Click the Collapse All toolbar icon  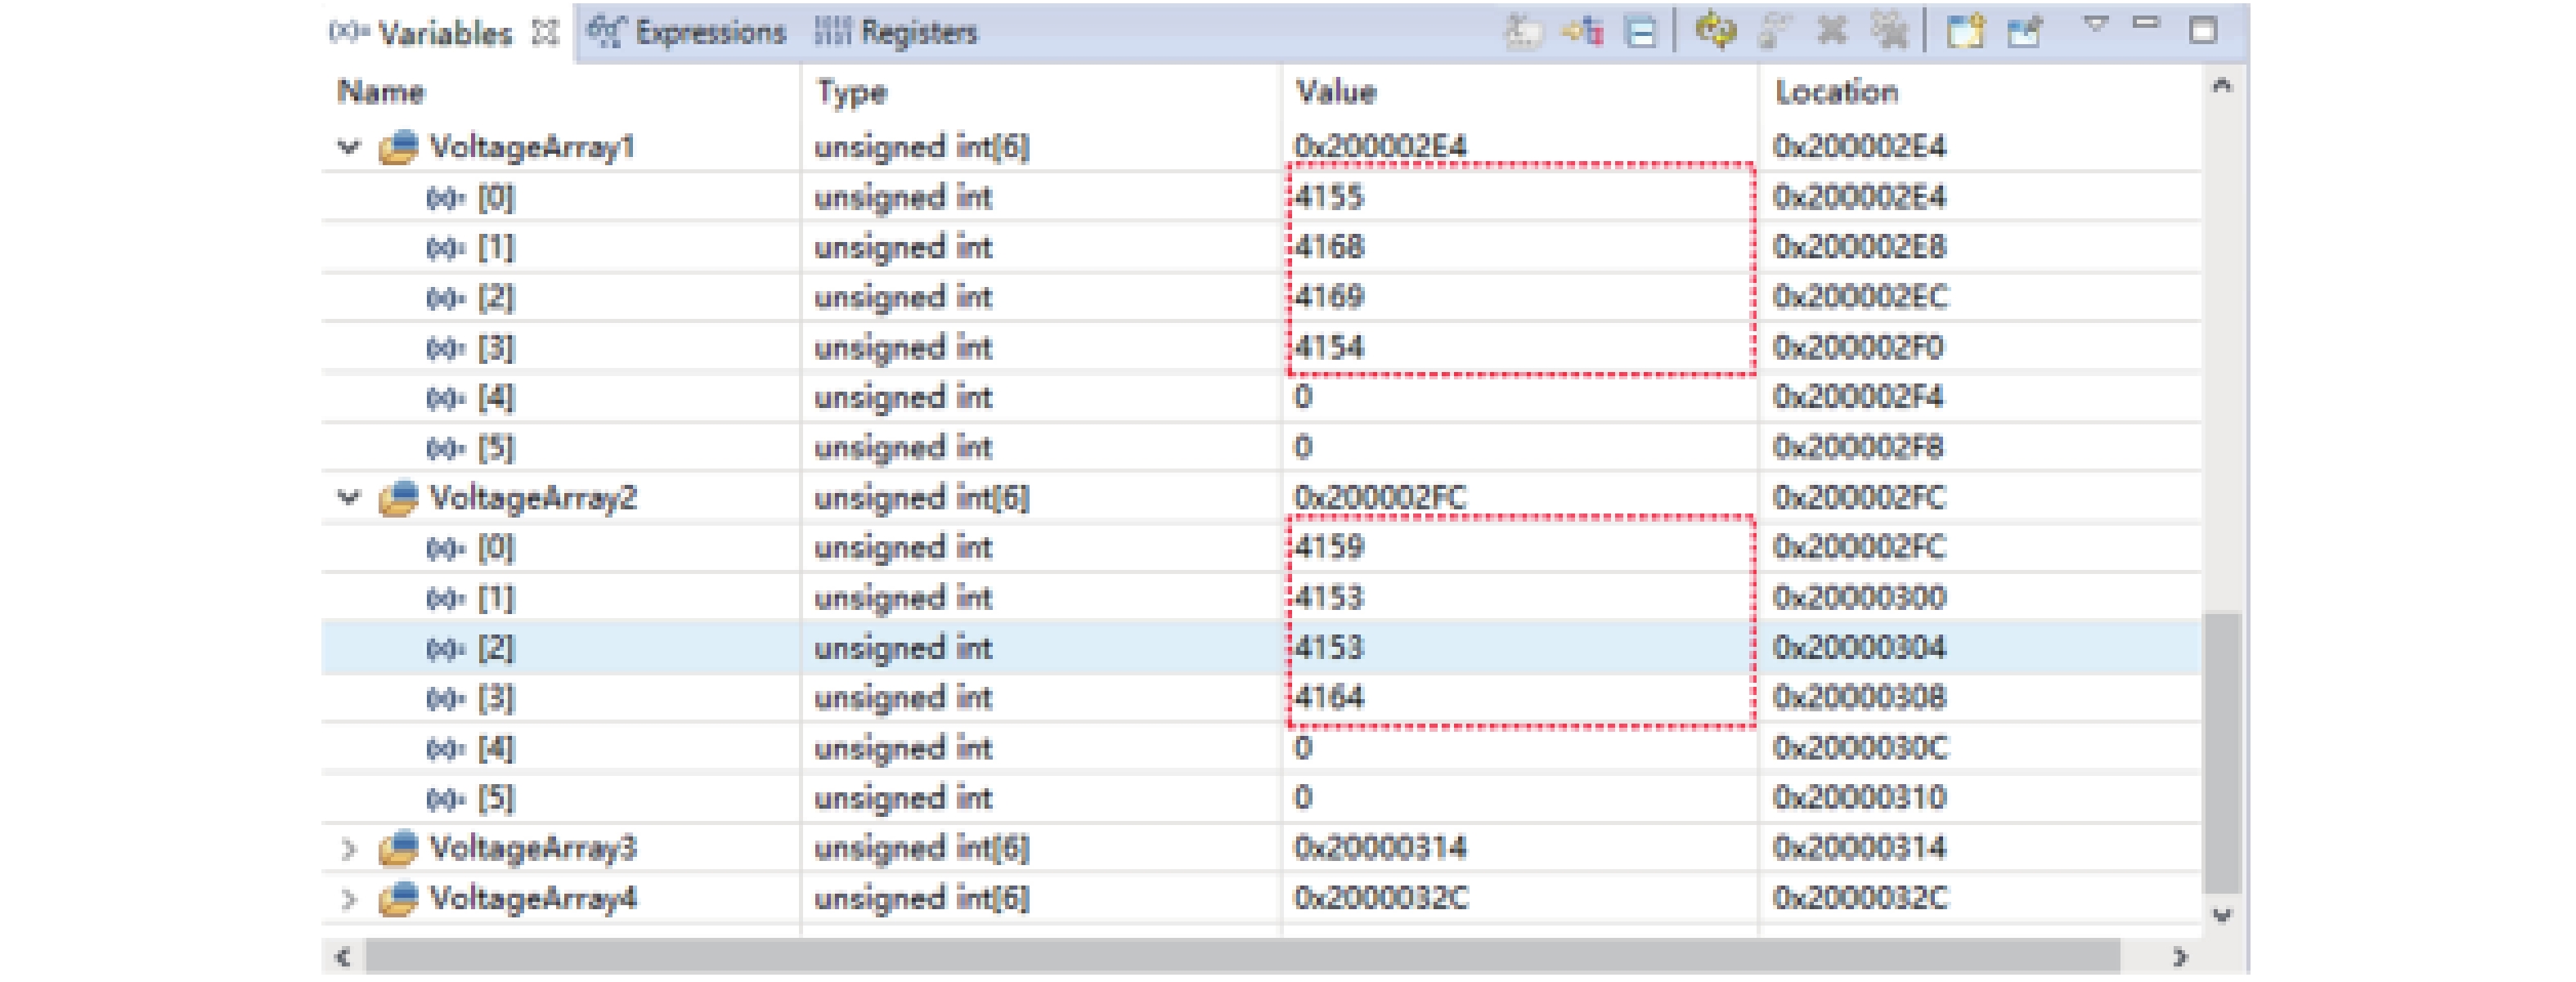coord(1640,32)
